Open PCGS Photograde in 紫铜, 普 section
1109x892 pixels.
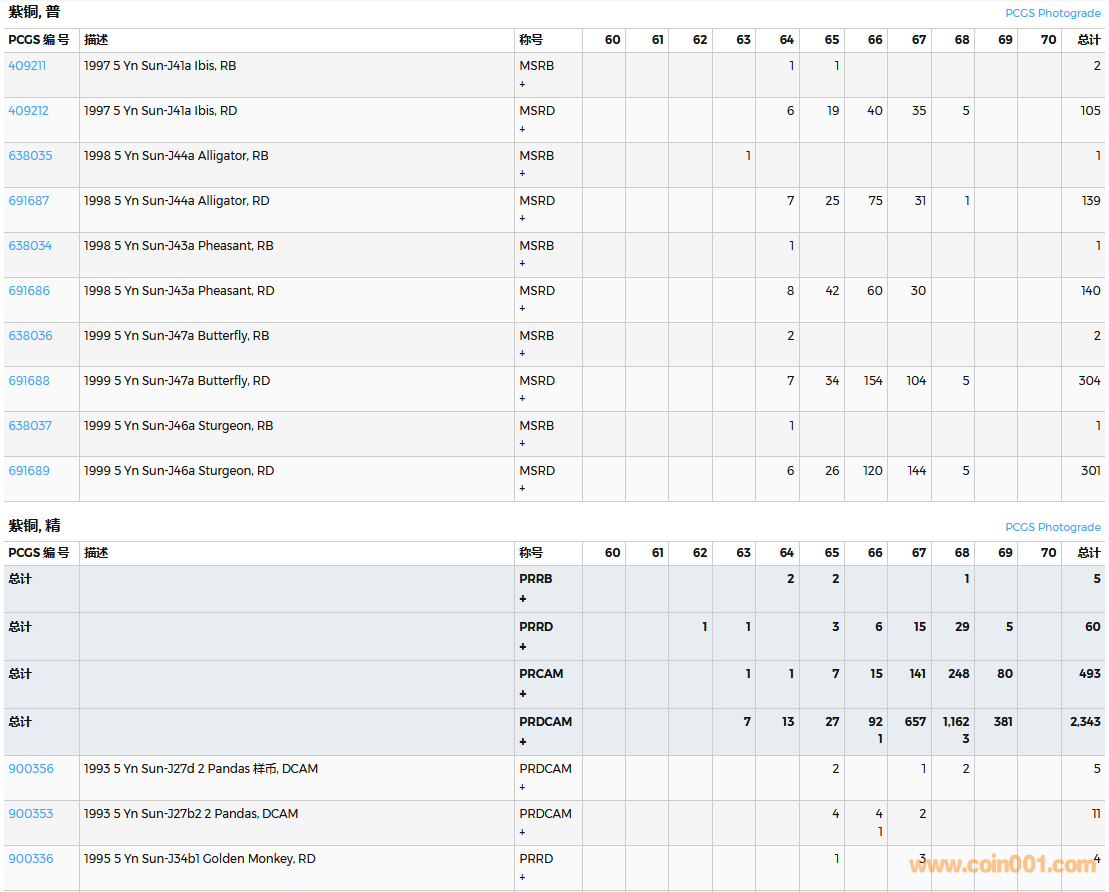[1052, 14]
